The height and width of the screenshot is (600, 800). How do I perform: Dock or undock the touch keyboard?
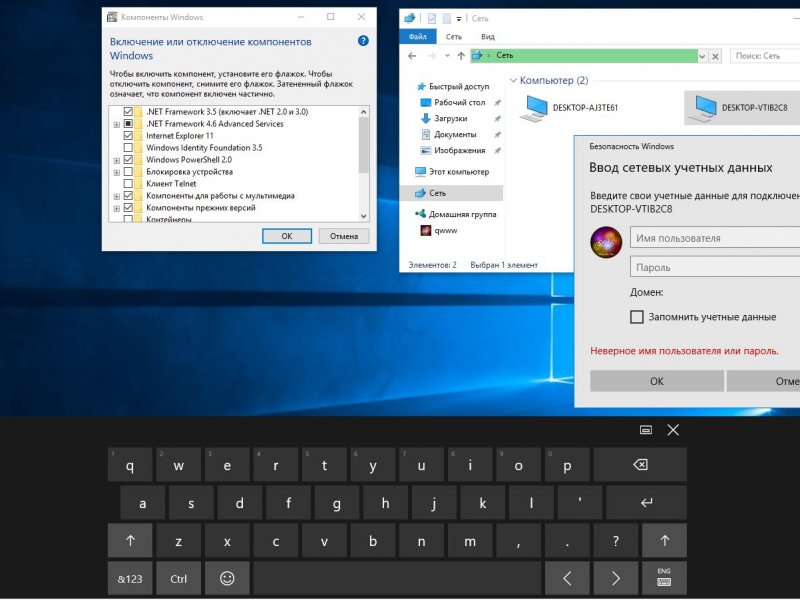(x=646, y=430)
